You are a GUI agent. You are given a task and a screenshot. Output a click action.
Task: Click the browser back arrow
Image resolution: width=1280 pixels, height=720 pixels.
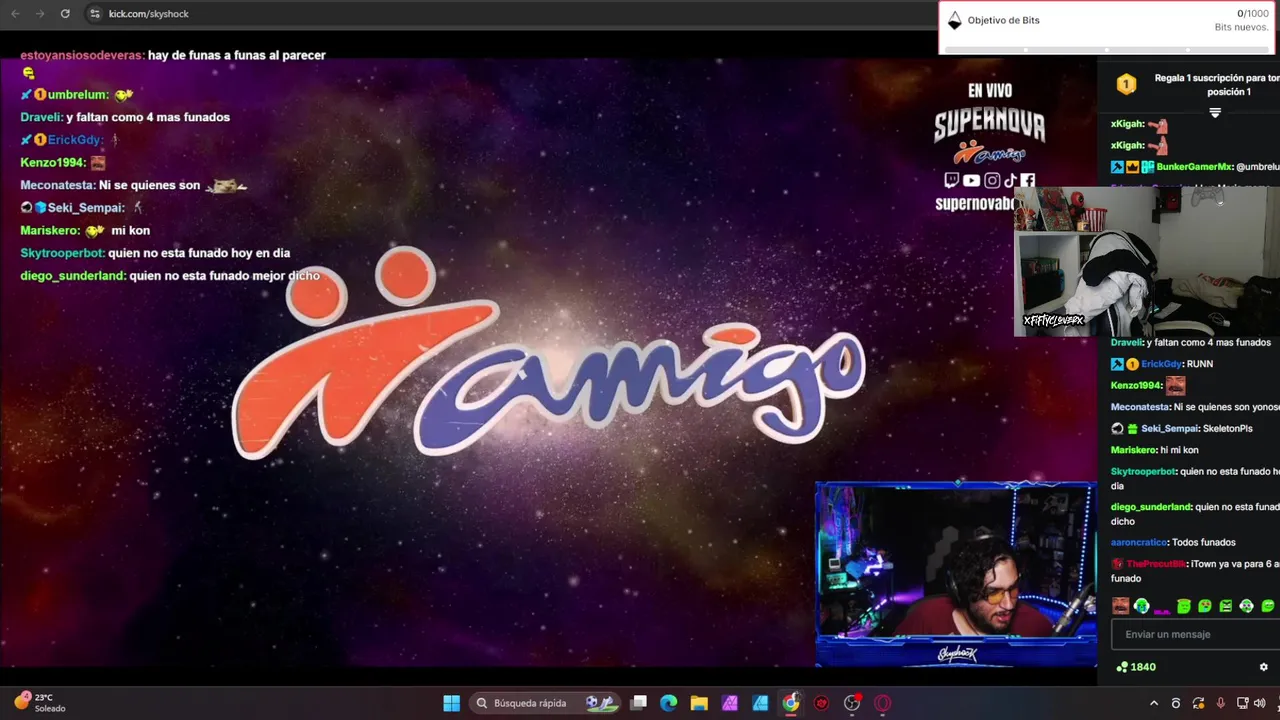coord(15,14)
